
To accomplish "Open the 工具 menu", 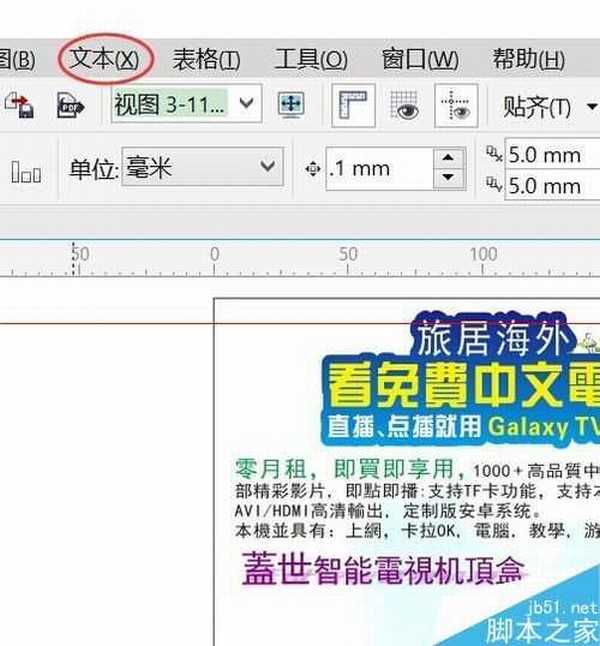I will click(x=311, y=59).
